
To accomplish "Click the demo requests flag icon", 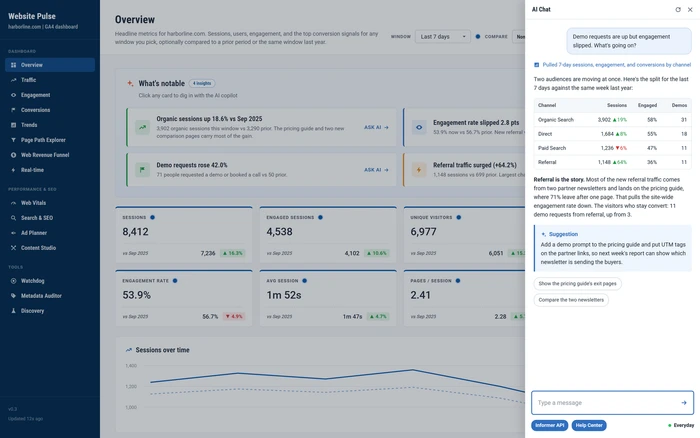I will 142,170.
